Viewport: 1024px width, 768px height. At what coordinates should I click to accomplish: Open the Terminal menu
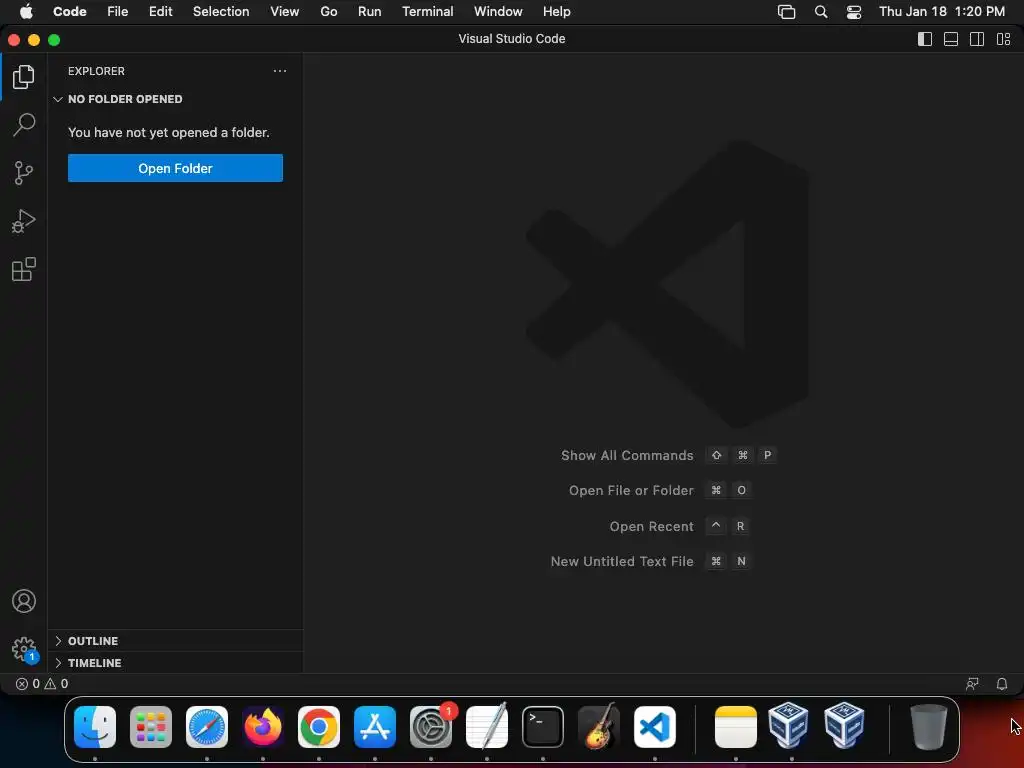(x=427, y=11)
